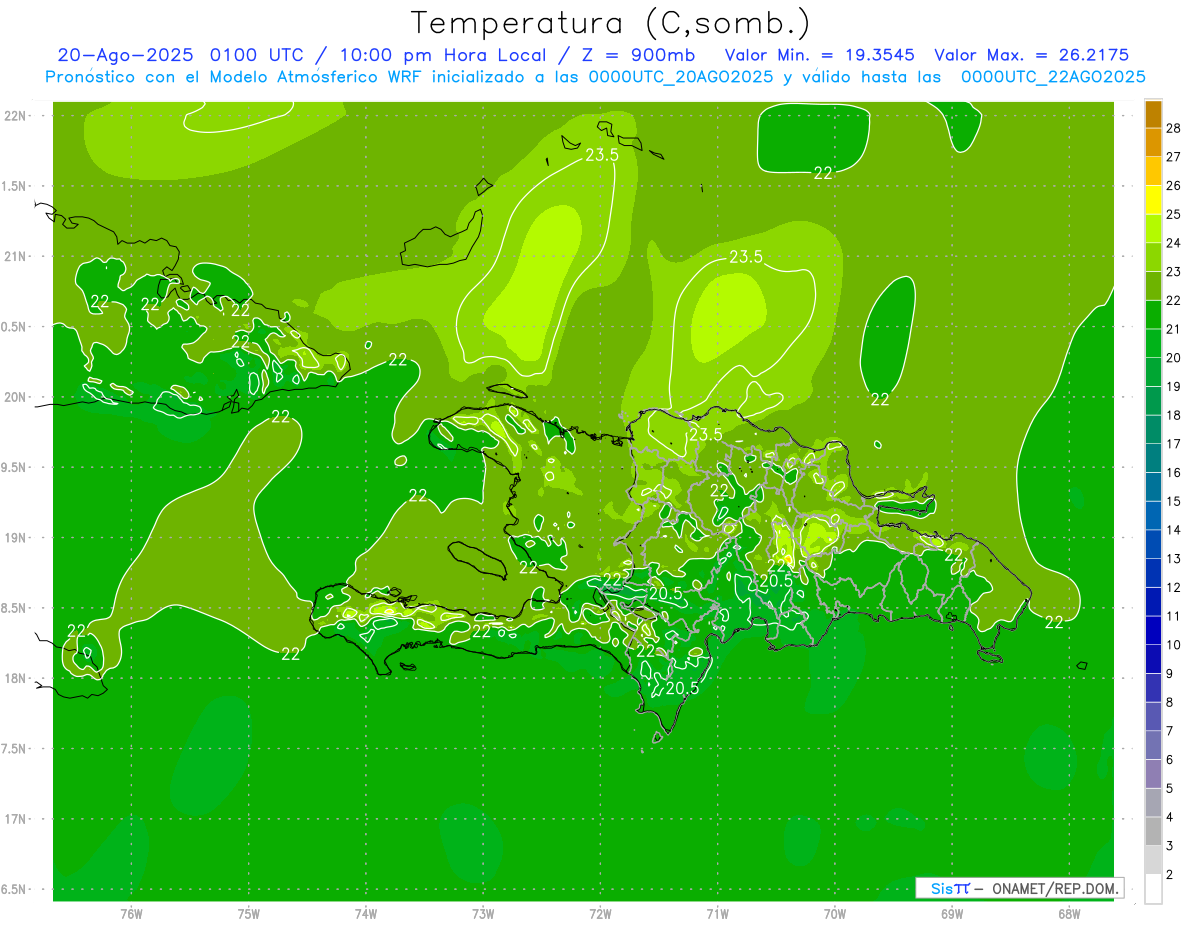Click the teal band between 16 and 17
This screenshot has height=927, width=1200.
tap(1153, 458)
